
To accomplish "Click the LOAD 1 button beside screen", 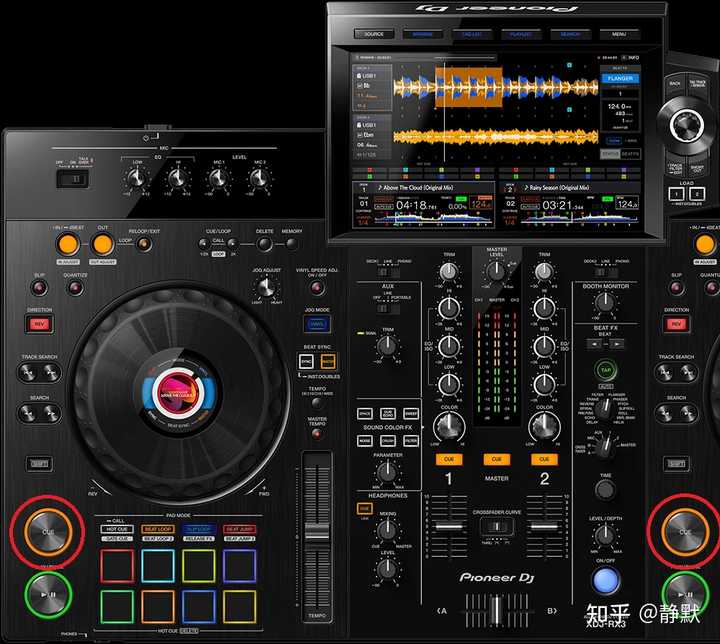I will tap(676, 194).
